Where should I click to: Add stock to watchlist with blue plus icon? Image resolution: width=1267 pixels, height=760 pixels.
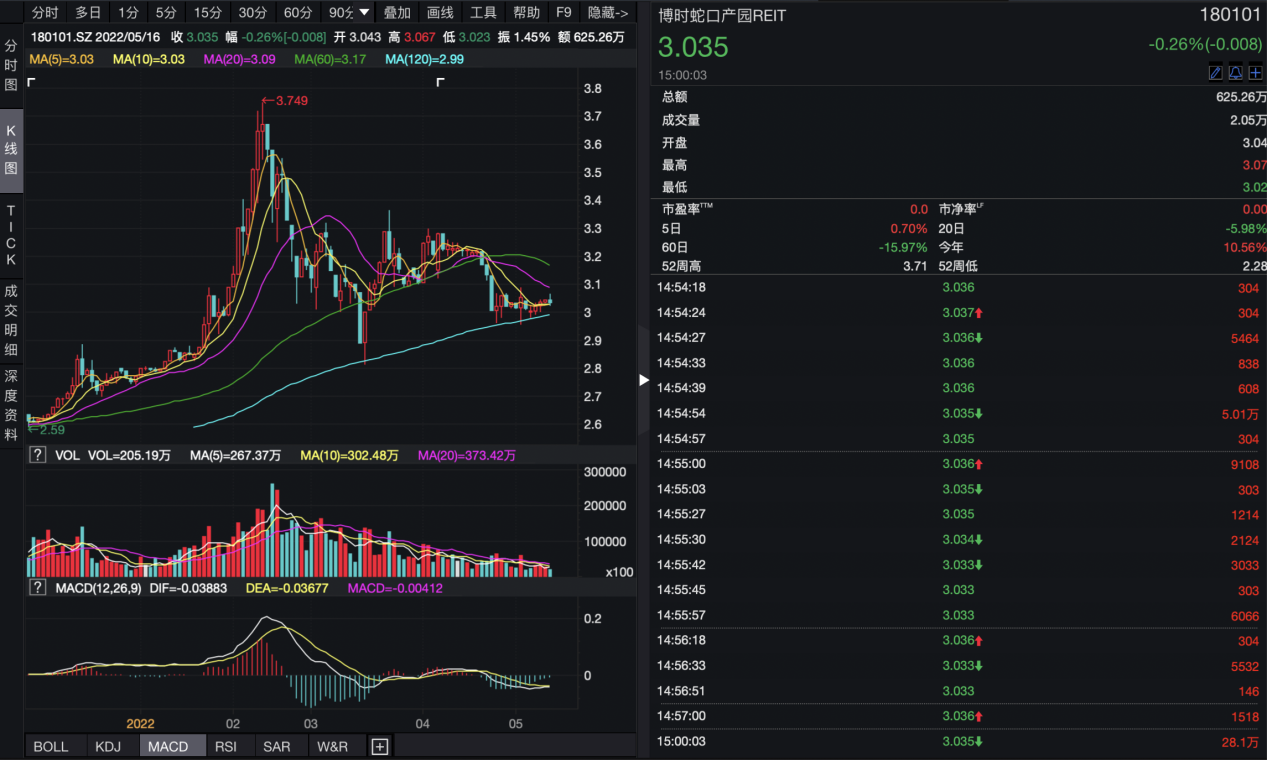[1255, 72]
